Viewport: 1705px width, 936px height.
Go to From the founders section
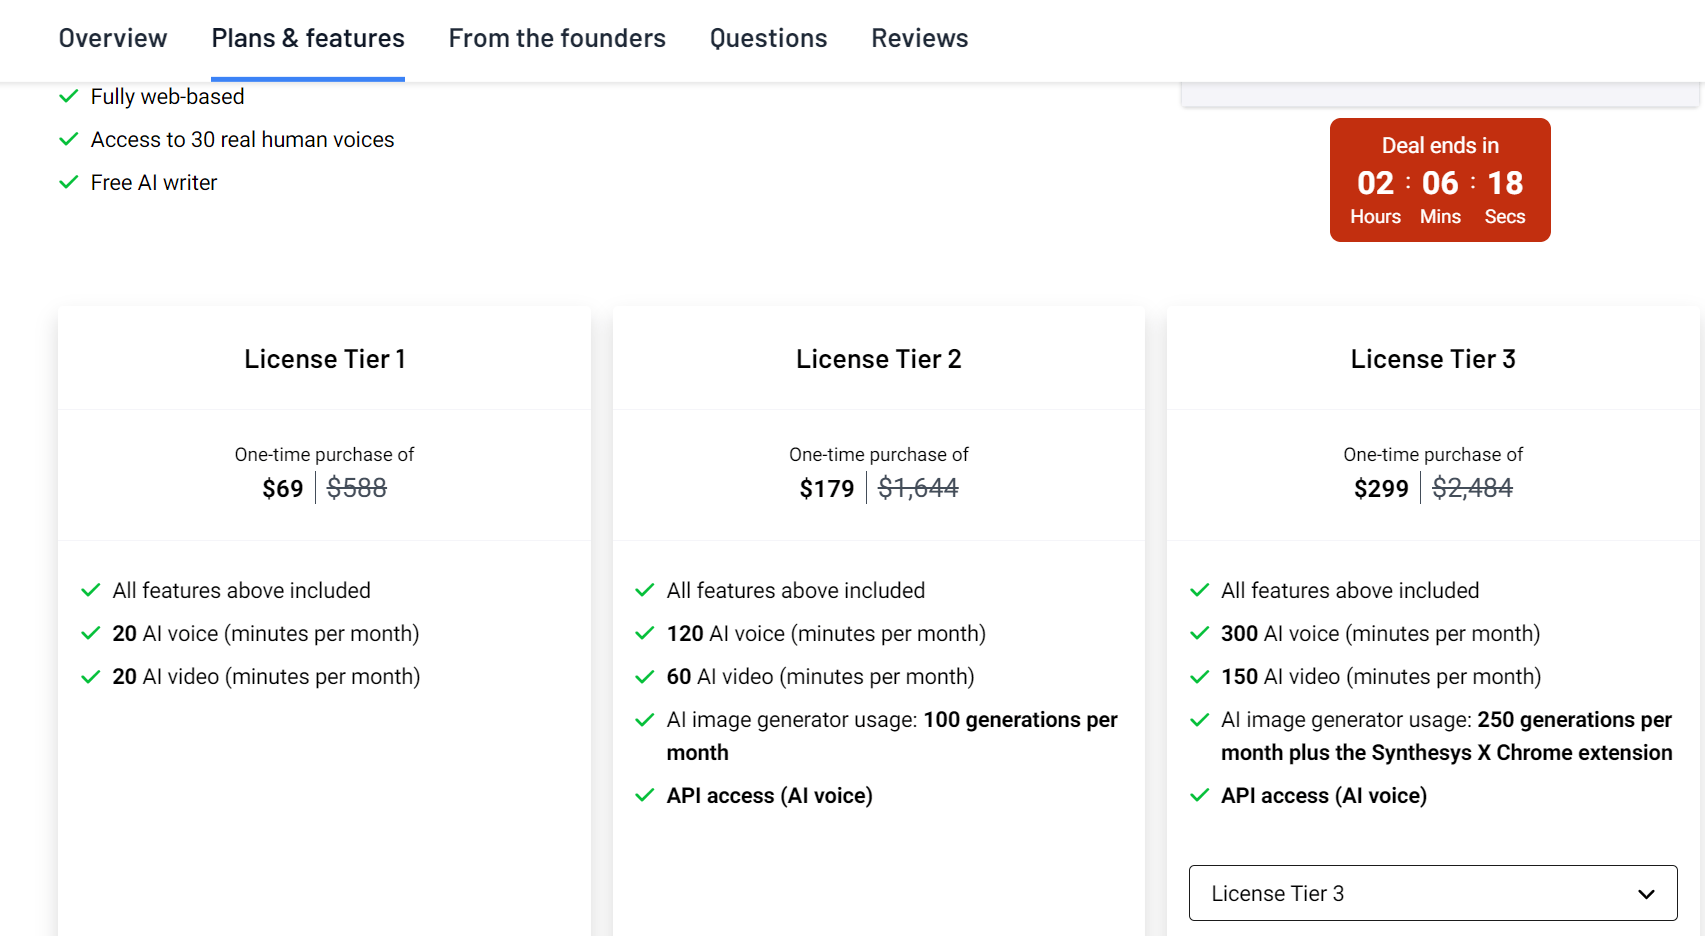click(x=557, y=38)
